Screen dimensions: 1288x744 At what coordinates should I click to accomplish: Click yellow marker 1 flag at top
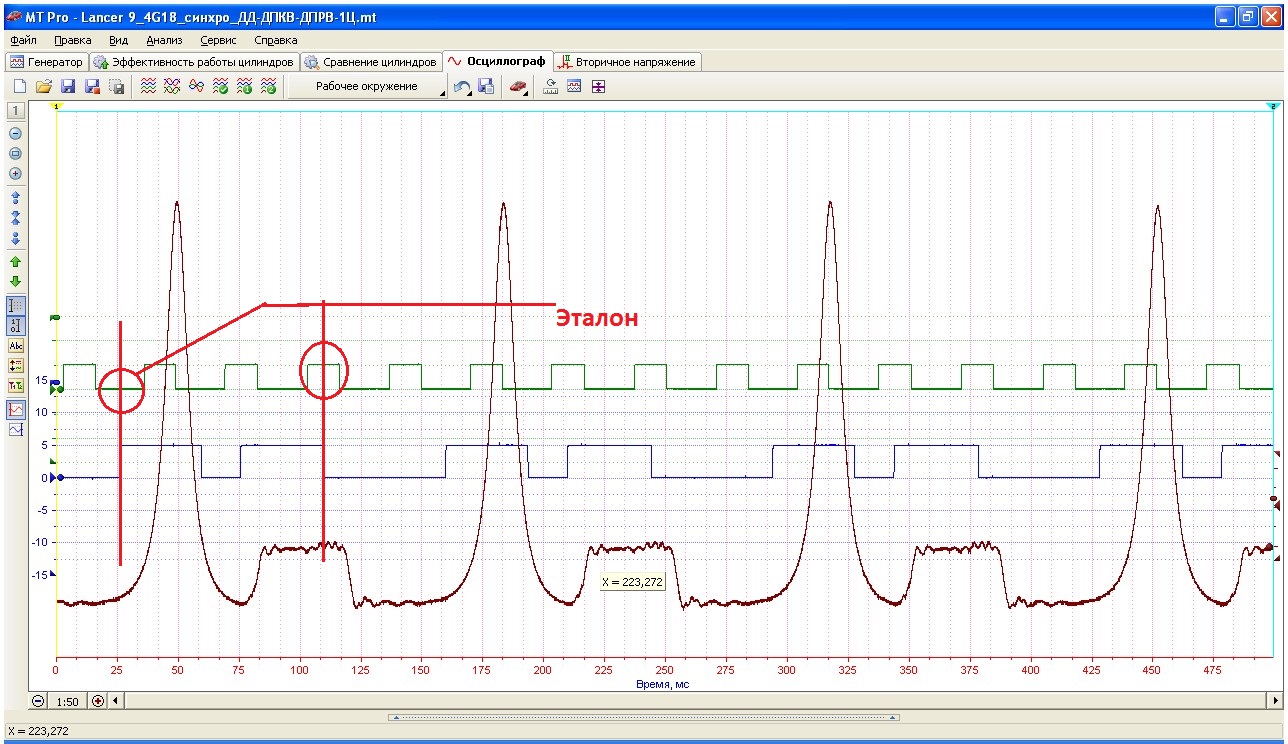57,105
